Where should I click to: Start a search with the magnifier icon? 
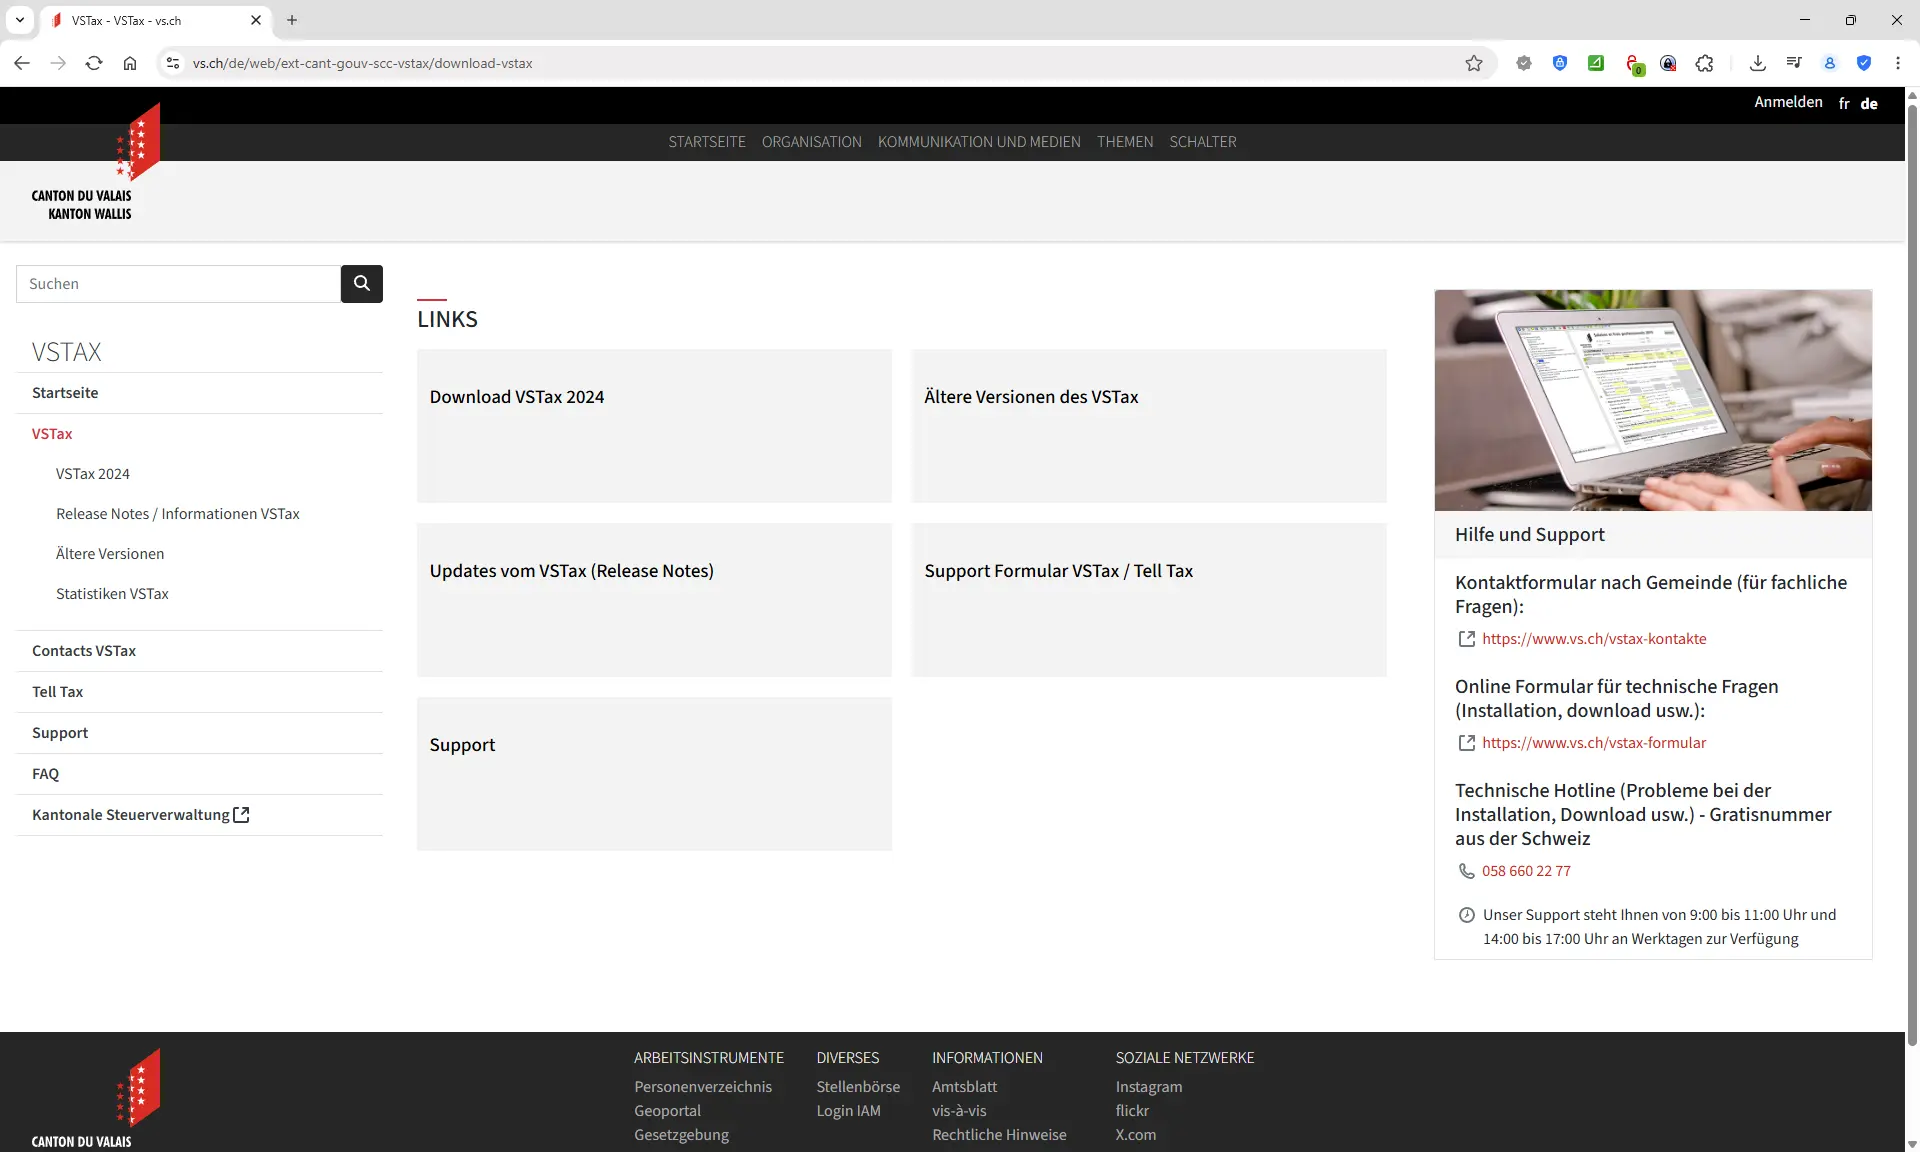361,283
